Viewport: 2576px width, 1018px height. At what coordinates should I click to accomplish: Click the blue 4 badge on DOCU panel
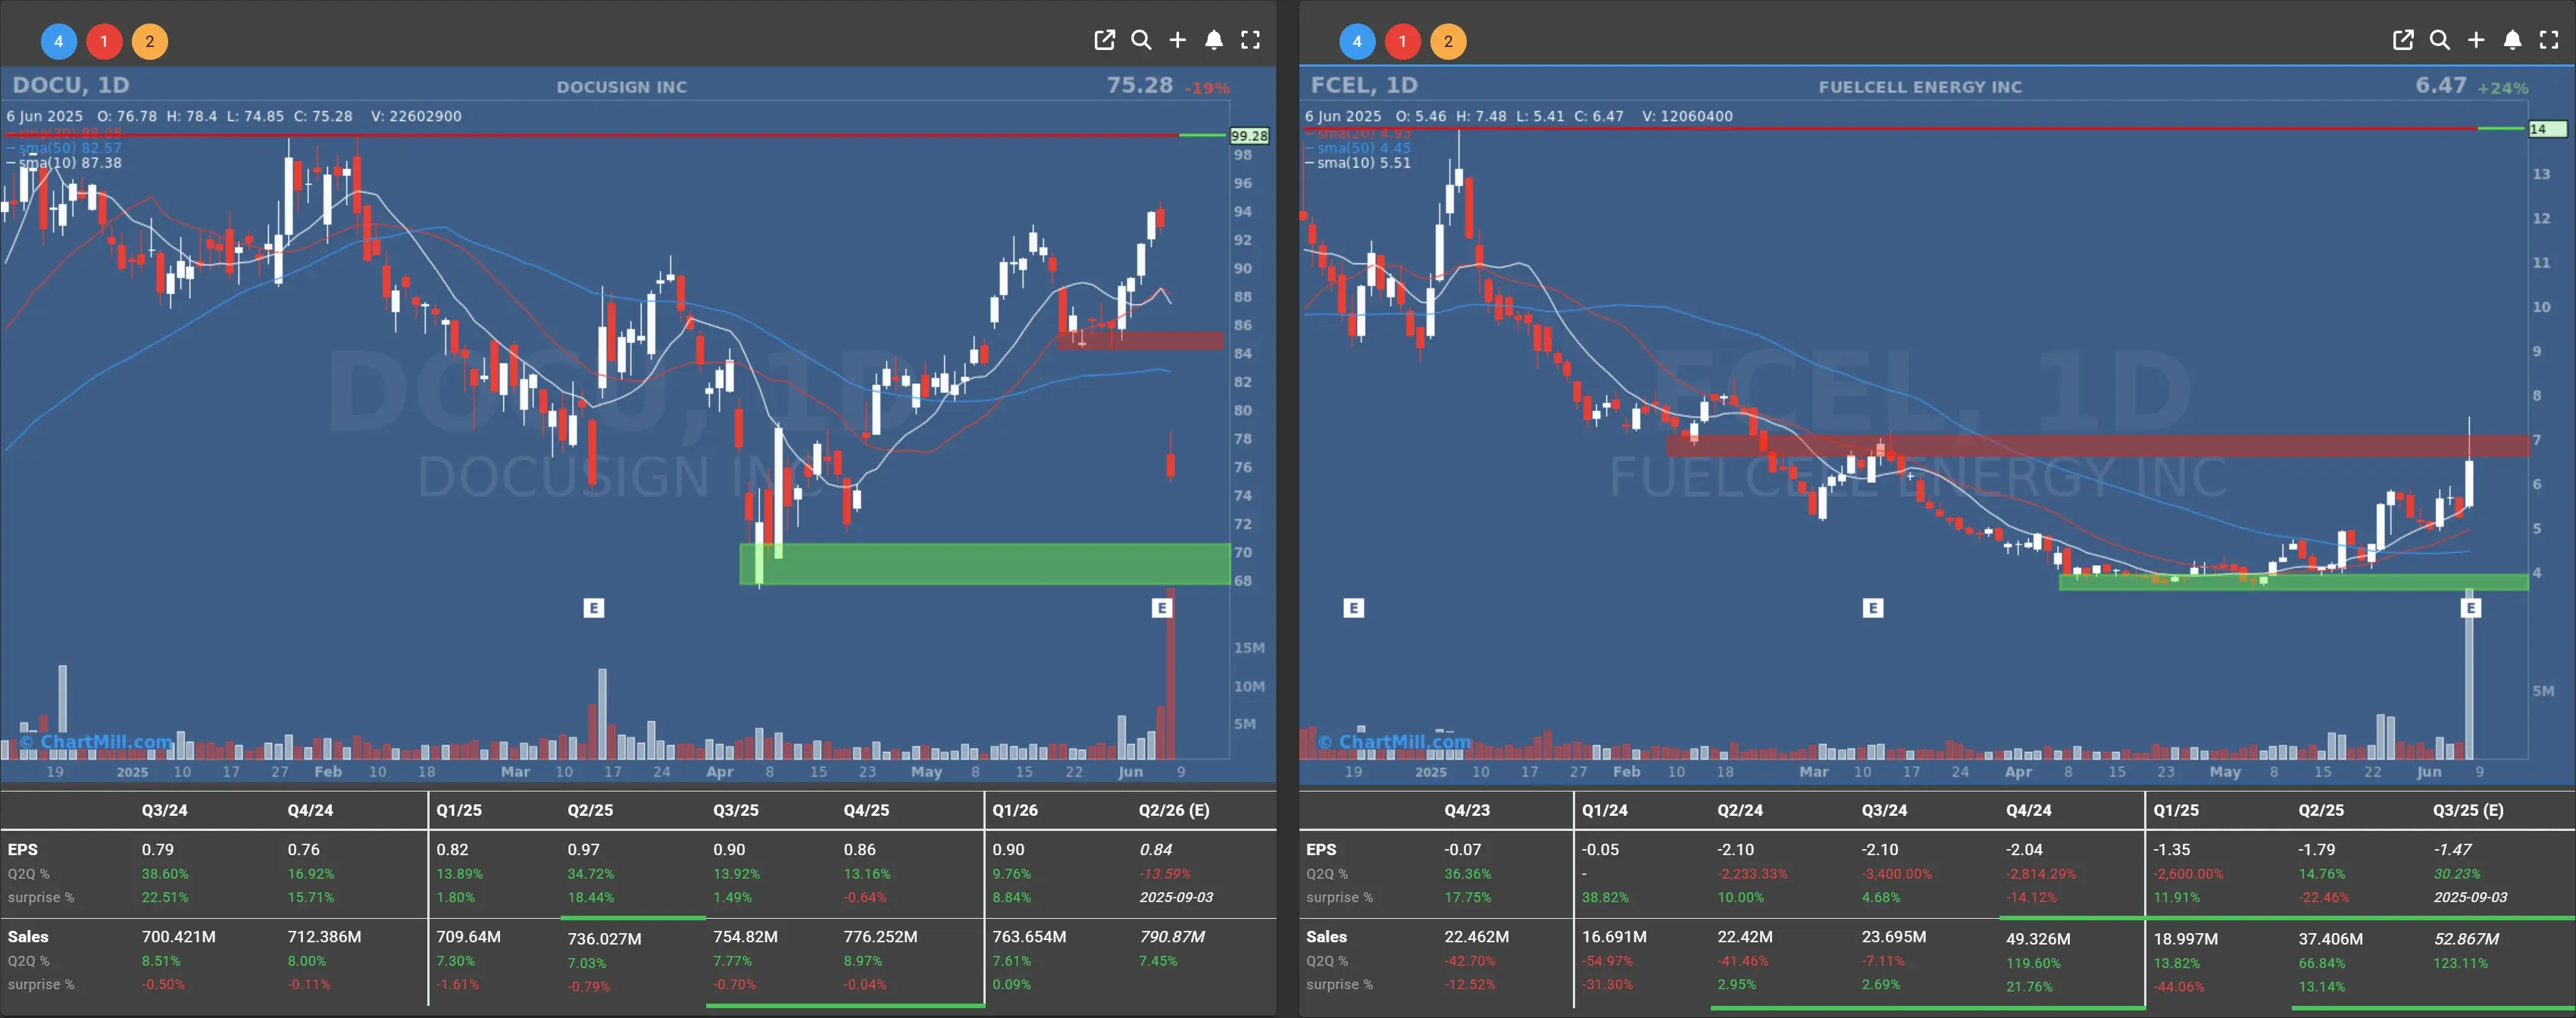click(x=58, y=41)
